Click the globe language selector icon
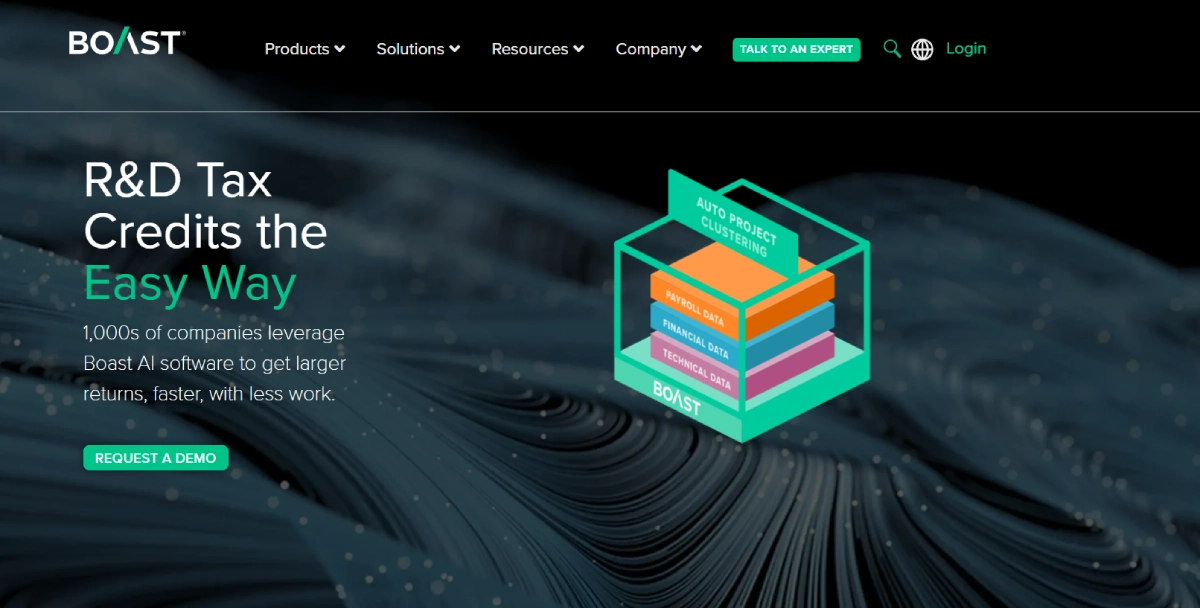The width and height of the screenshot is (1200, 608). 922,49
